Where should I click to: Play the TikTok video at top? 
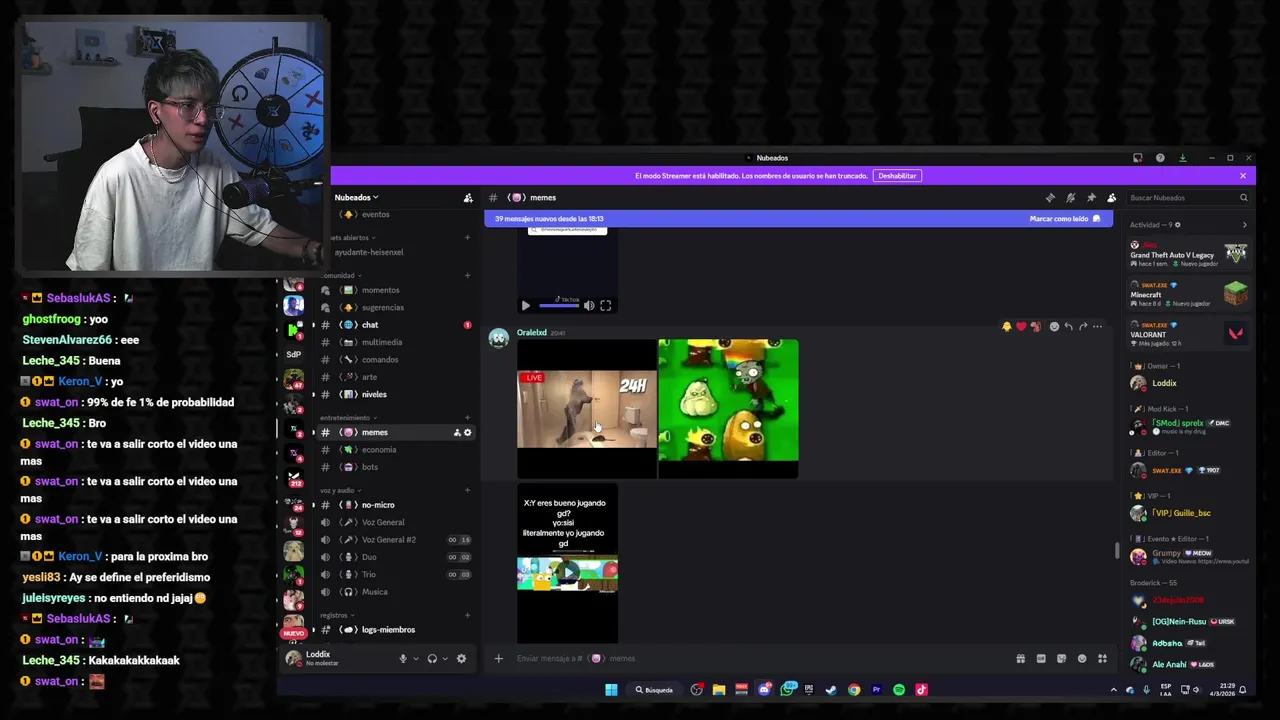coord(526,306)
